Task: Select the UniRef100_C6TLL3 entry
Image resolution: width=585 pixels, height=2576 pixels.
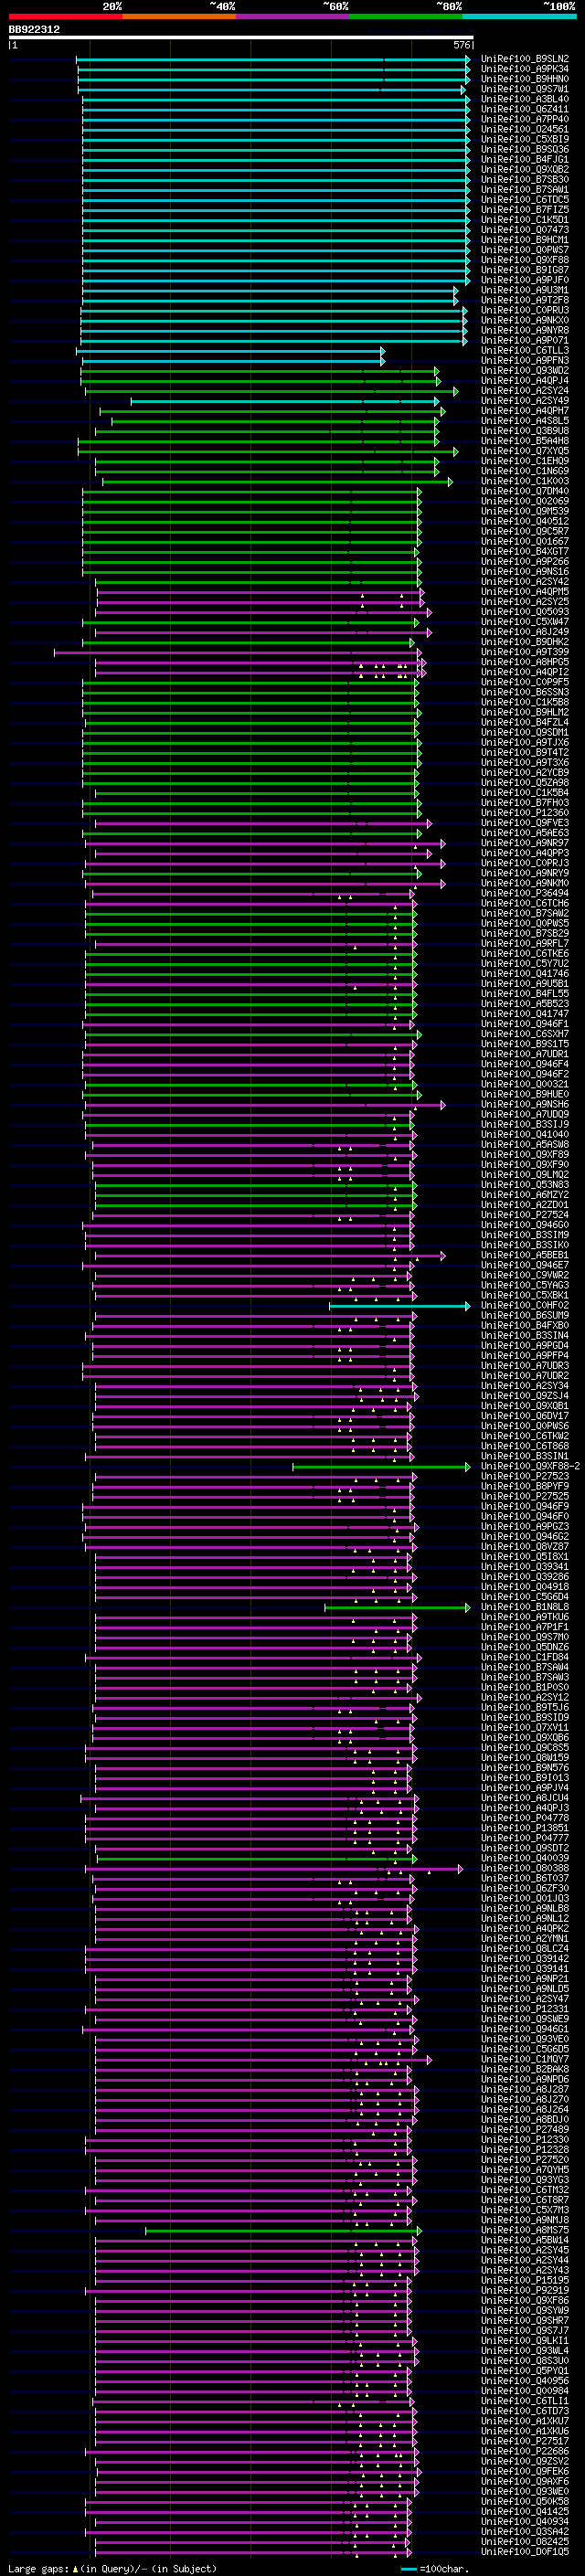Action: [x=525, y=350]
